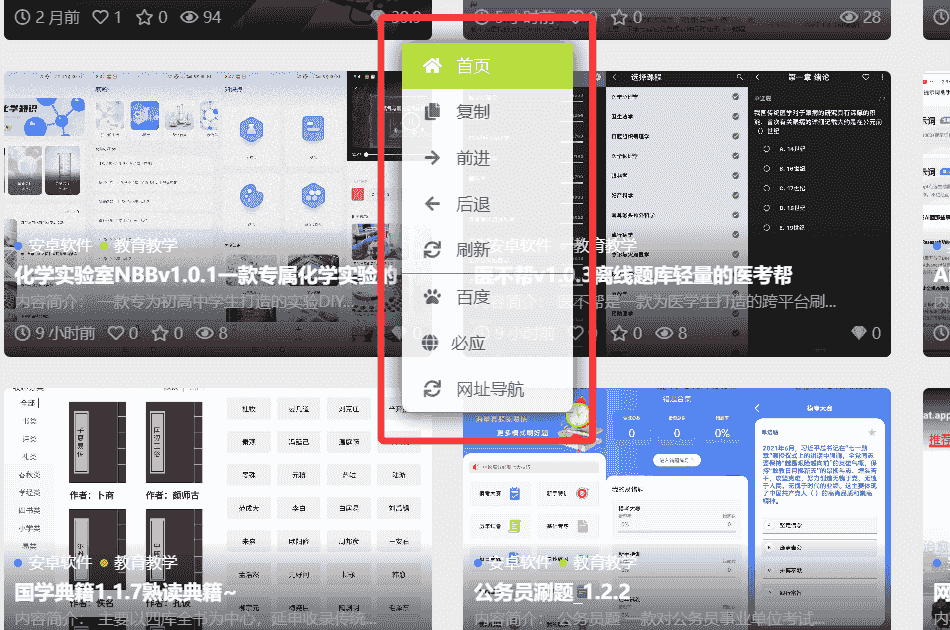Click star favorite icon on 医不帮 card
Image resolution: width=950 pixels, height=630 pixels.
(x=619, y=333)
